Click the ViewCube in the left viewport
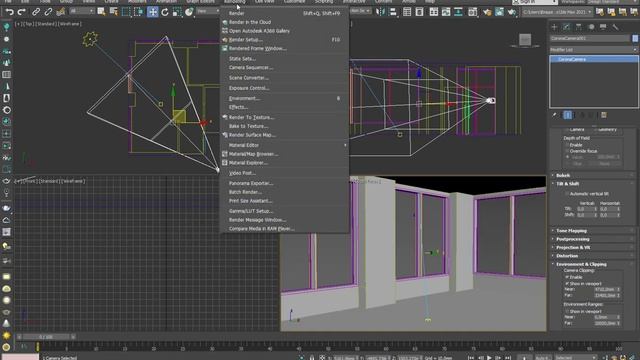This screenshot has width=640, height=360. (x=525, y=40)
